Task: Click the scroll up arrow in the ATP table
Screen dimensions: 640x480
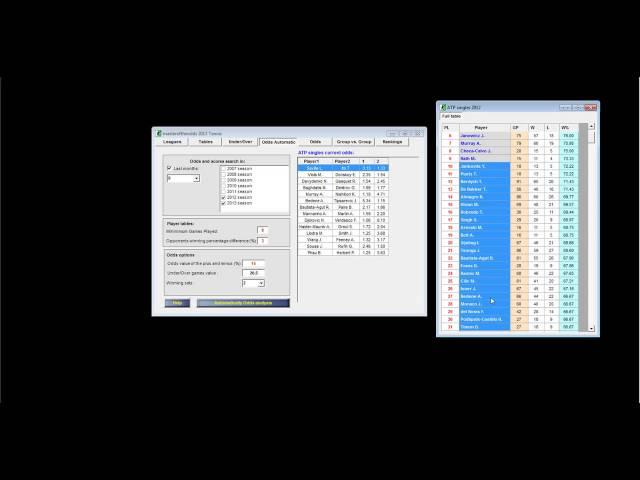Action: pyautogui.click(x=590, y=128)
